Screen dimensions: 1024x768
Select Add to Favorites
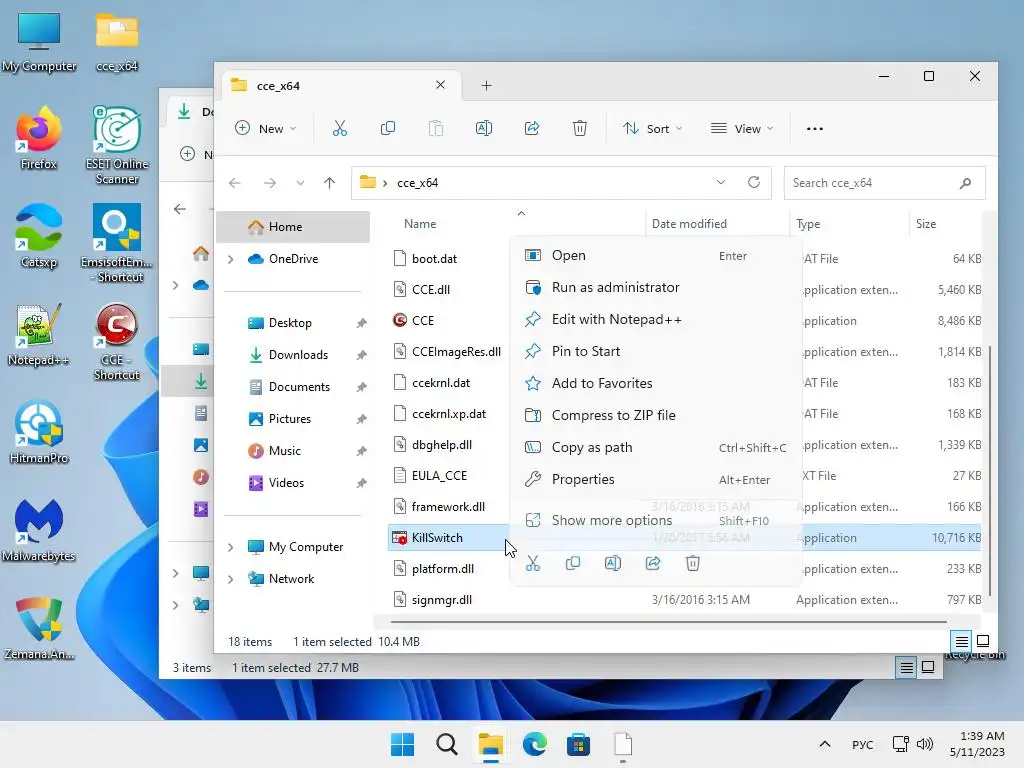(655, 383)
